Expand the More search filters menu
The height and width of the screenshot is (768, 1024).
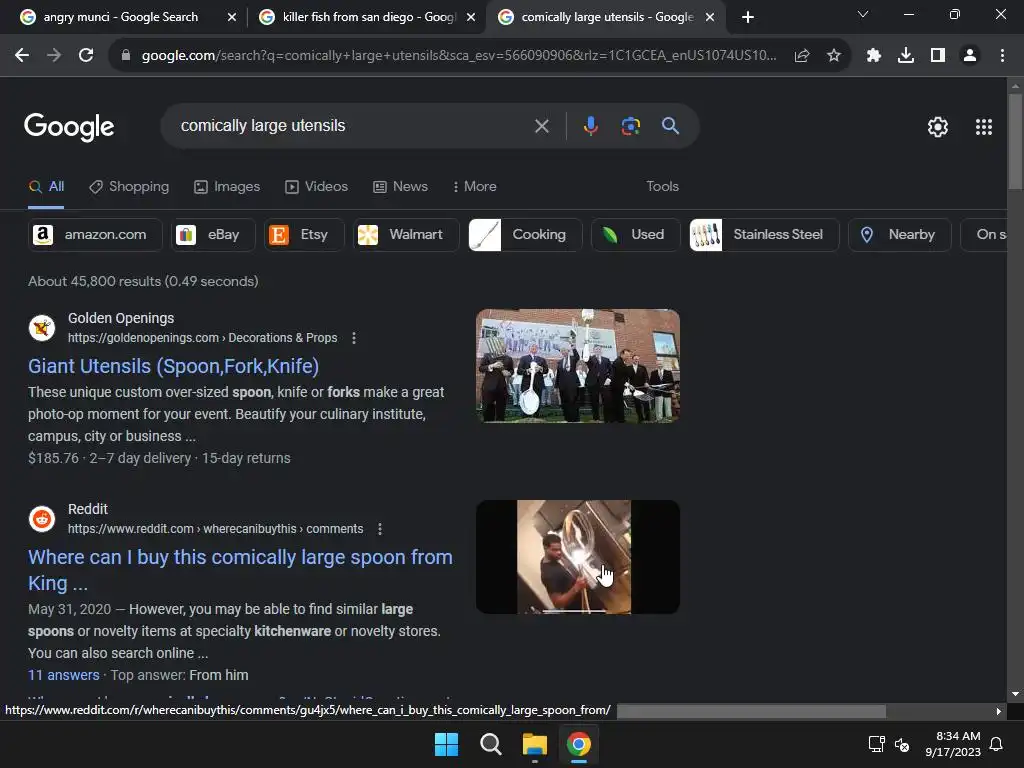coord(475,187)
